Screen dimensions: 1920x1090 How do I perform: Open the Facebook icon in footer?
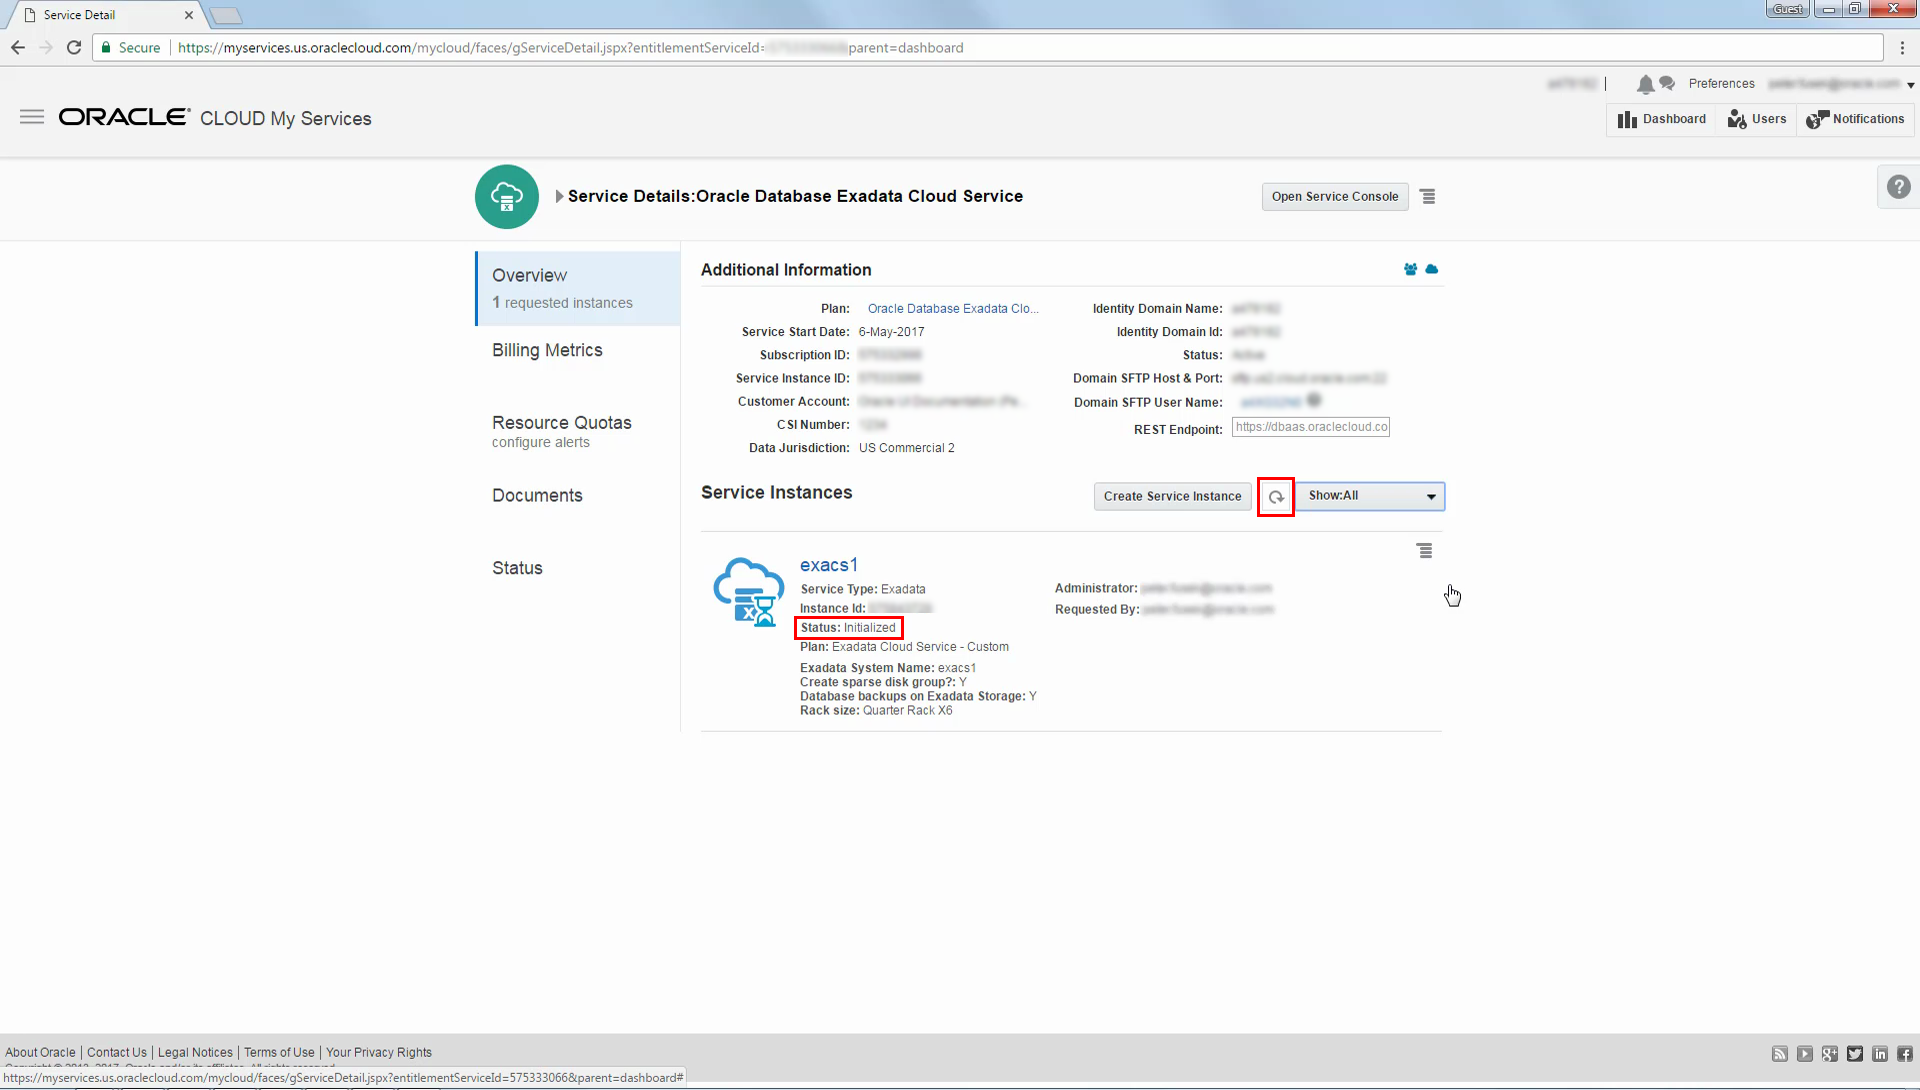(x=1905, y=1054)
